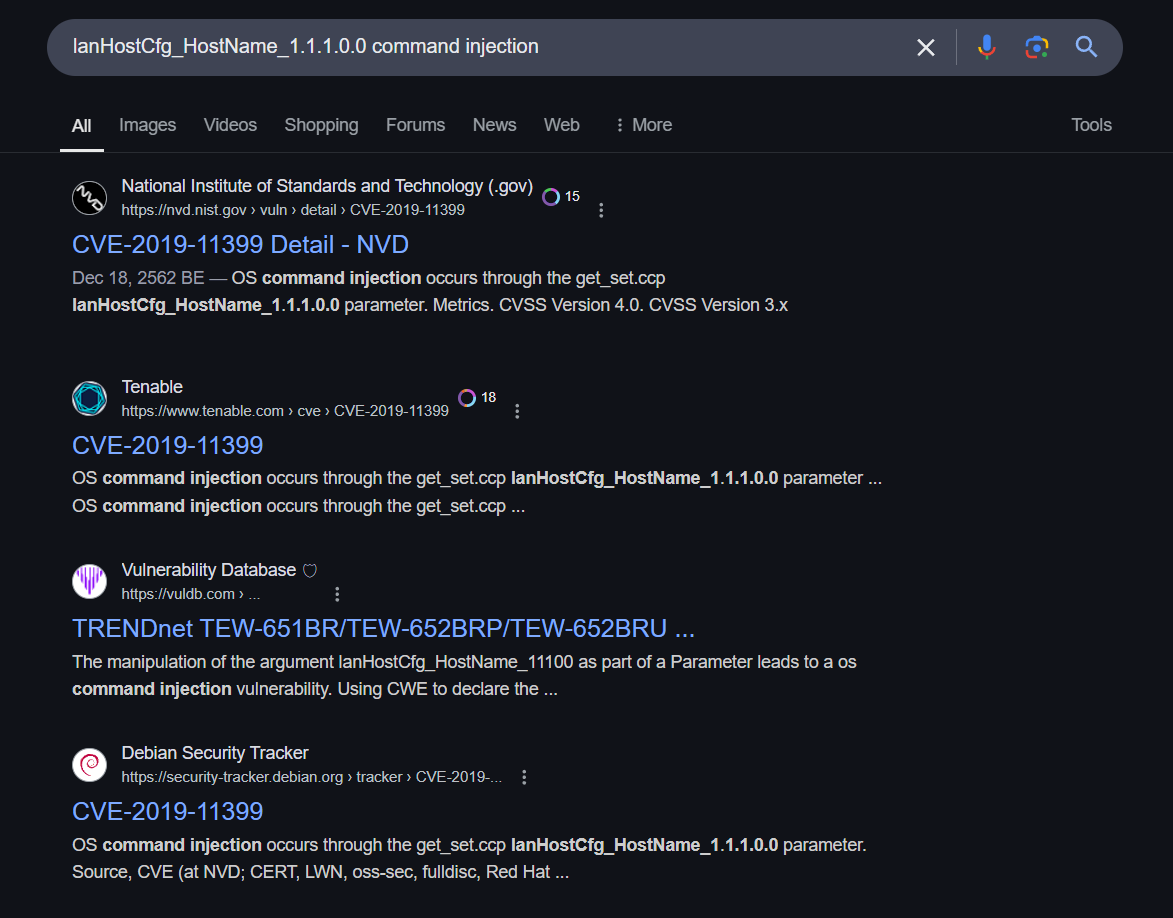Open more options for the vuldb.com result
Screen dimensions: 1173x918
coord(337,594)
